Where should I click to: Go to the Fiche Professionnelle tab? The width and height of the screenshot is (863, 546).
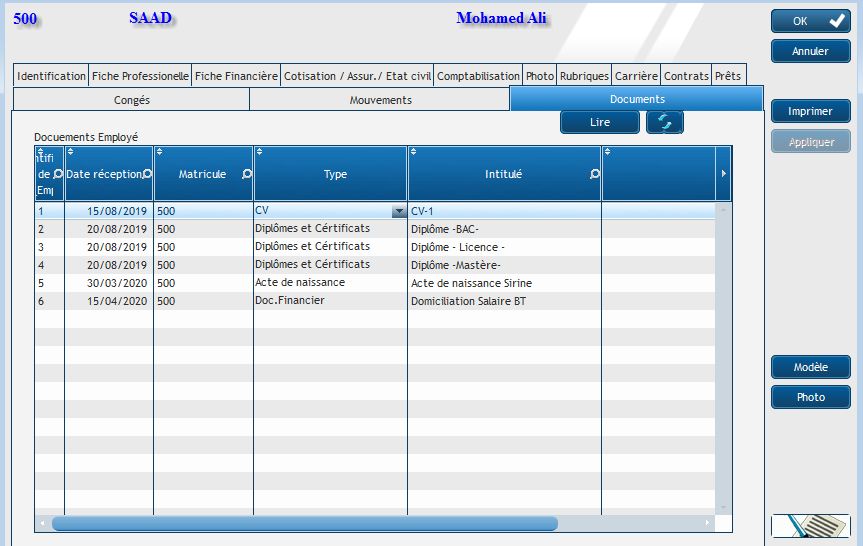(x=140, y=76)
